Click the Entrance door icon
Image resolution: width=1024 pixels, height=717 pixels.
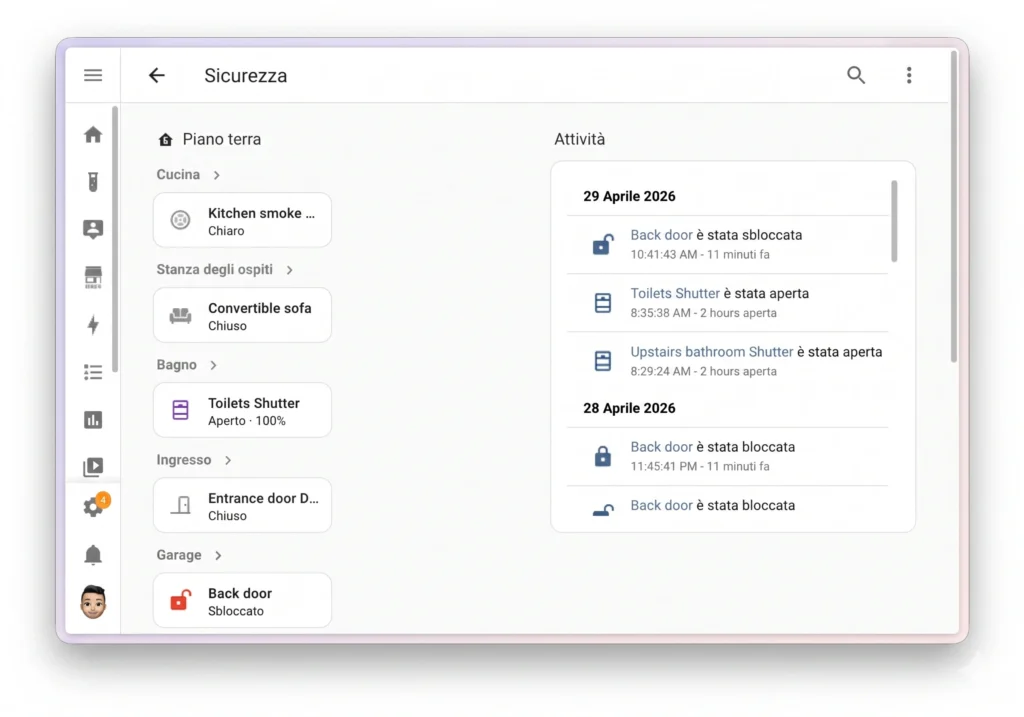pyautogui.click(x=181, y=505)
